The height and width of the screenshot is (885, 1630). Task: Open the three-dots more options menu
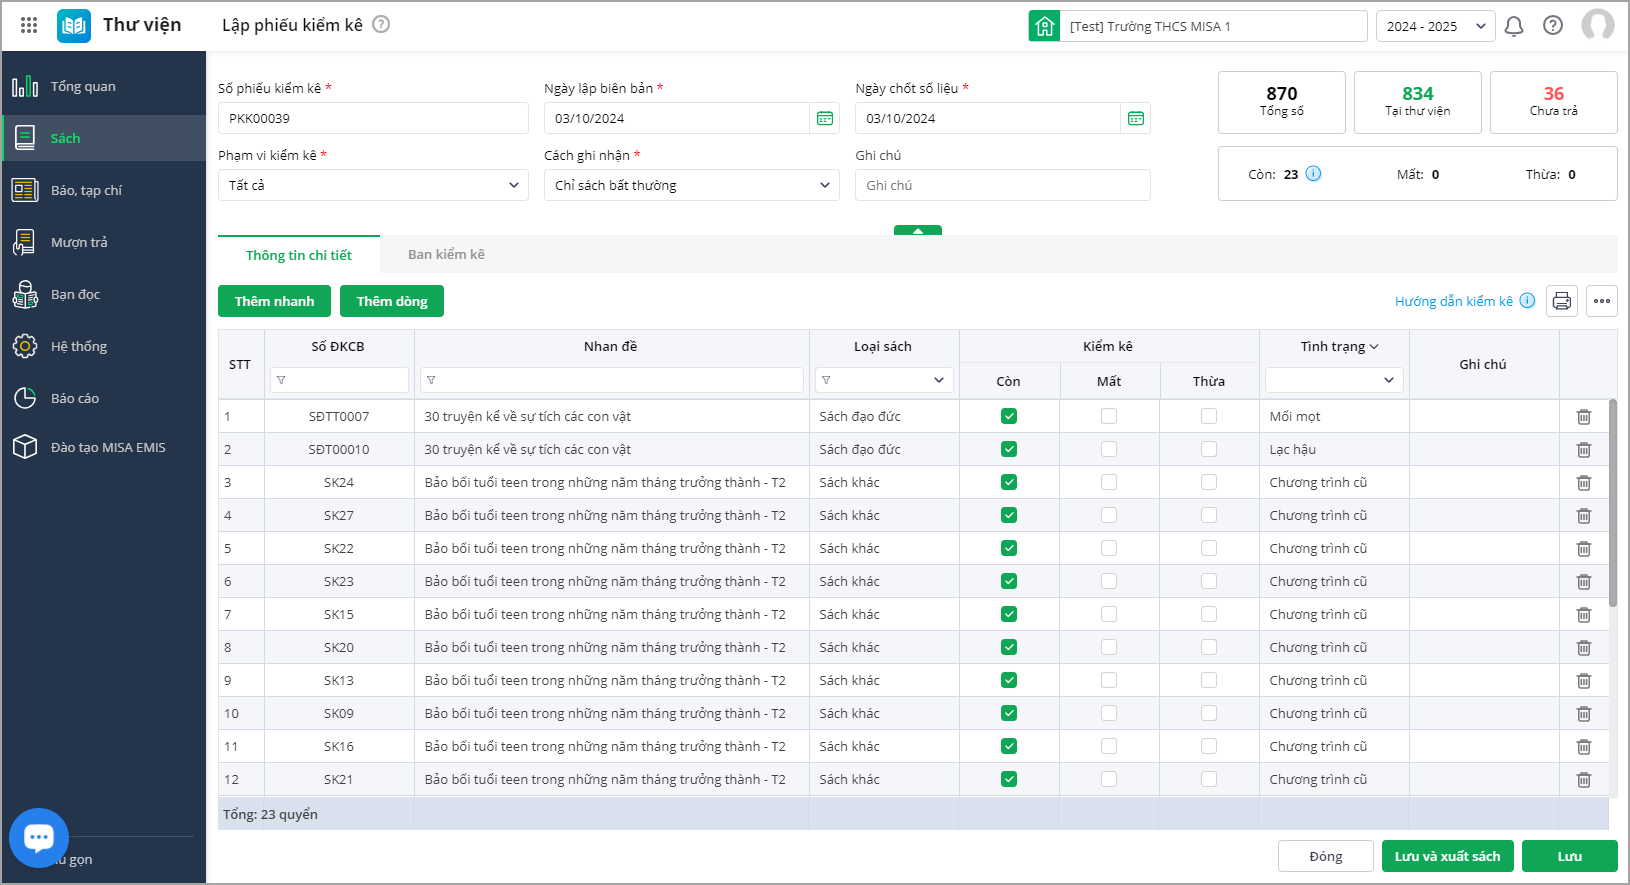point(1601,301)
